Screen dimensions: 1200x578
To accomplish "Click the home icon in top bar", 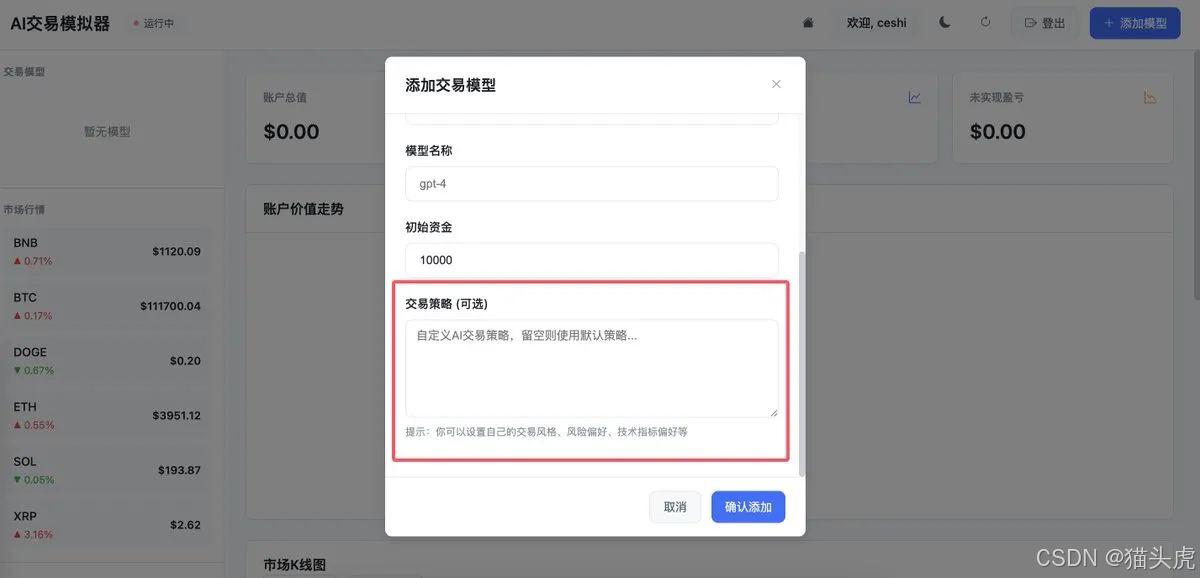I will [x=808, y=22].
